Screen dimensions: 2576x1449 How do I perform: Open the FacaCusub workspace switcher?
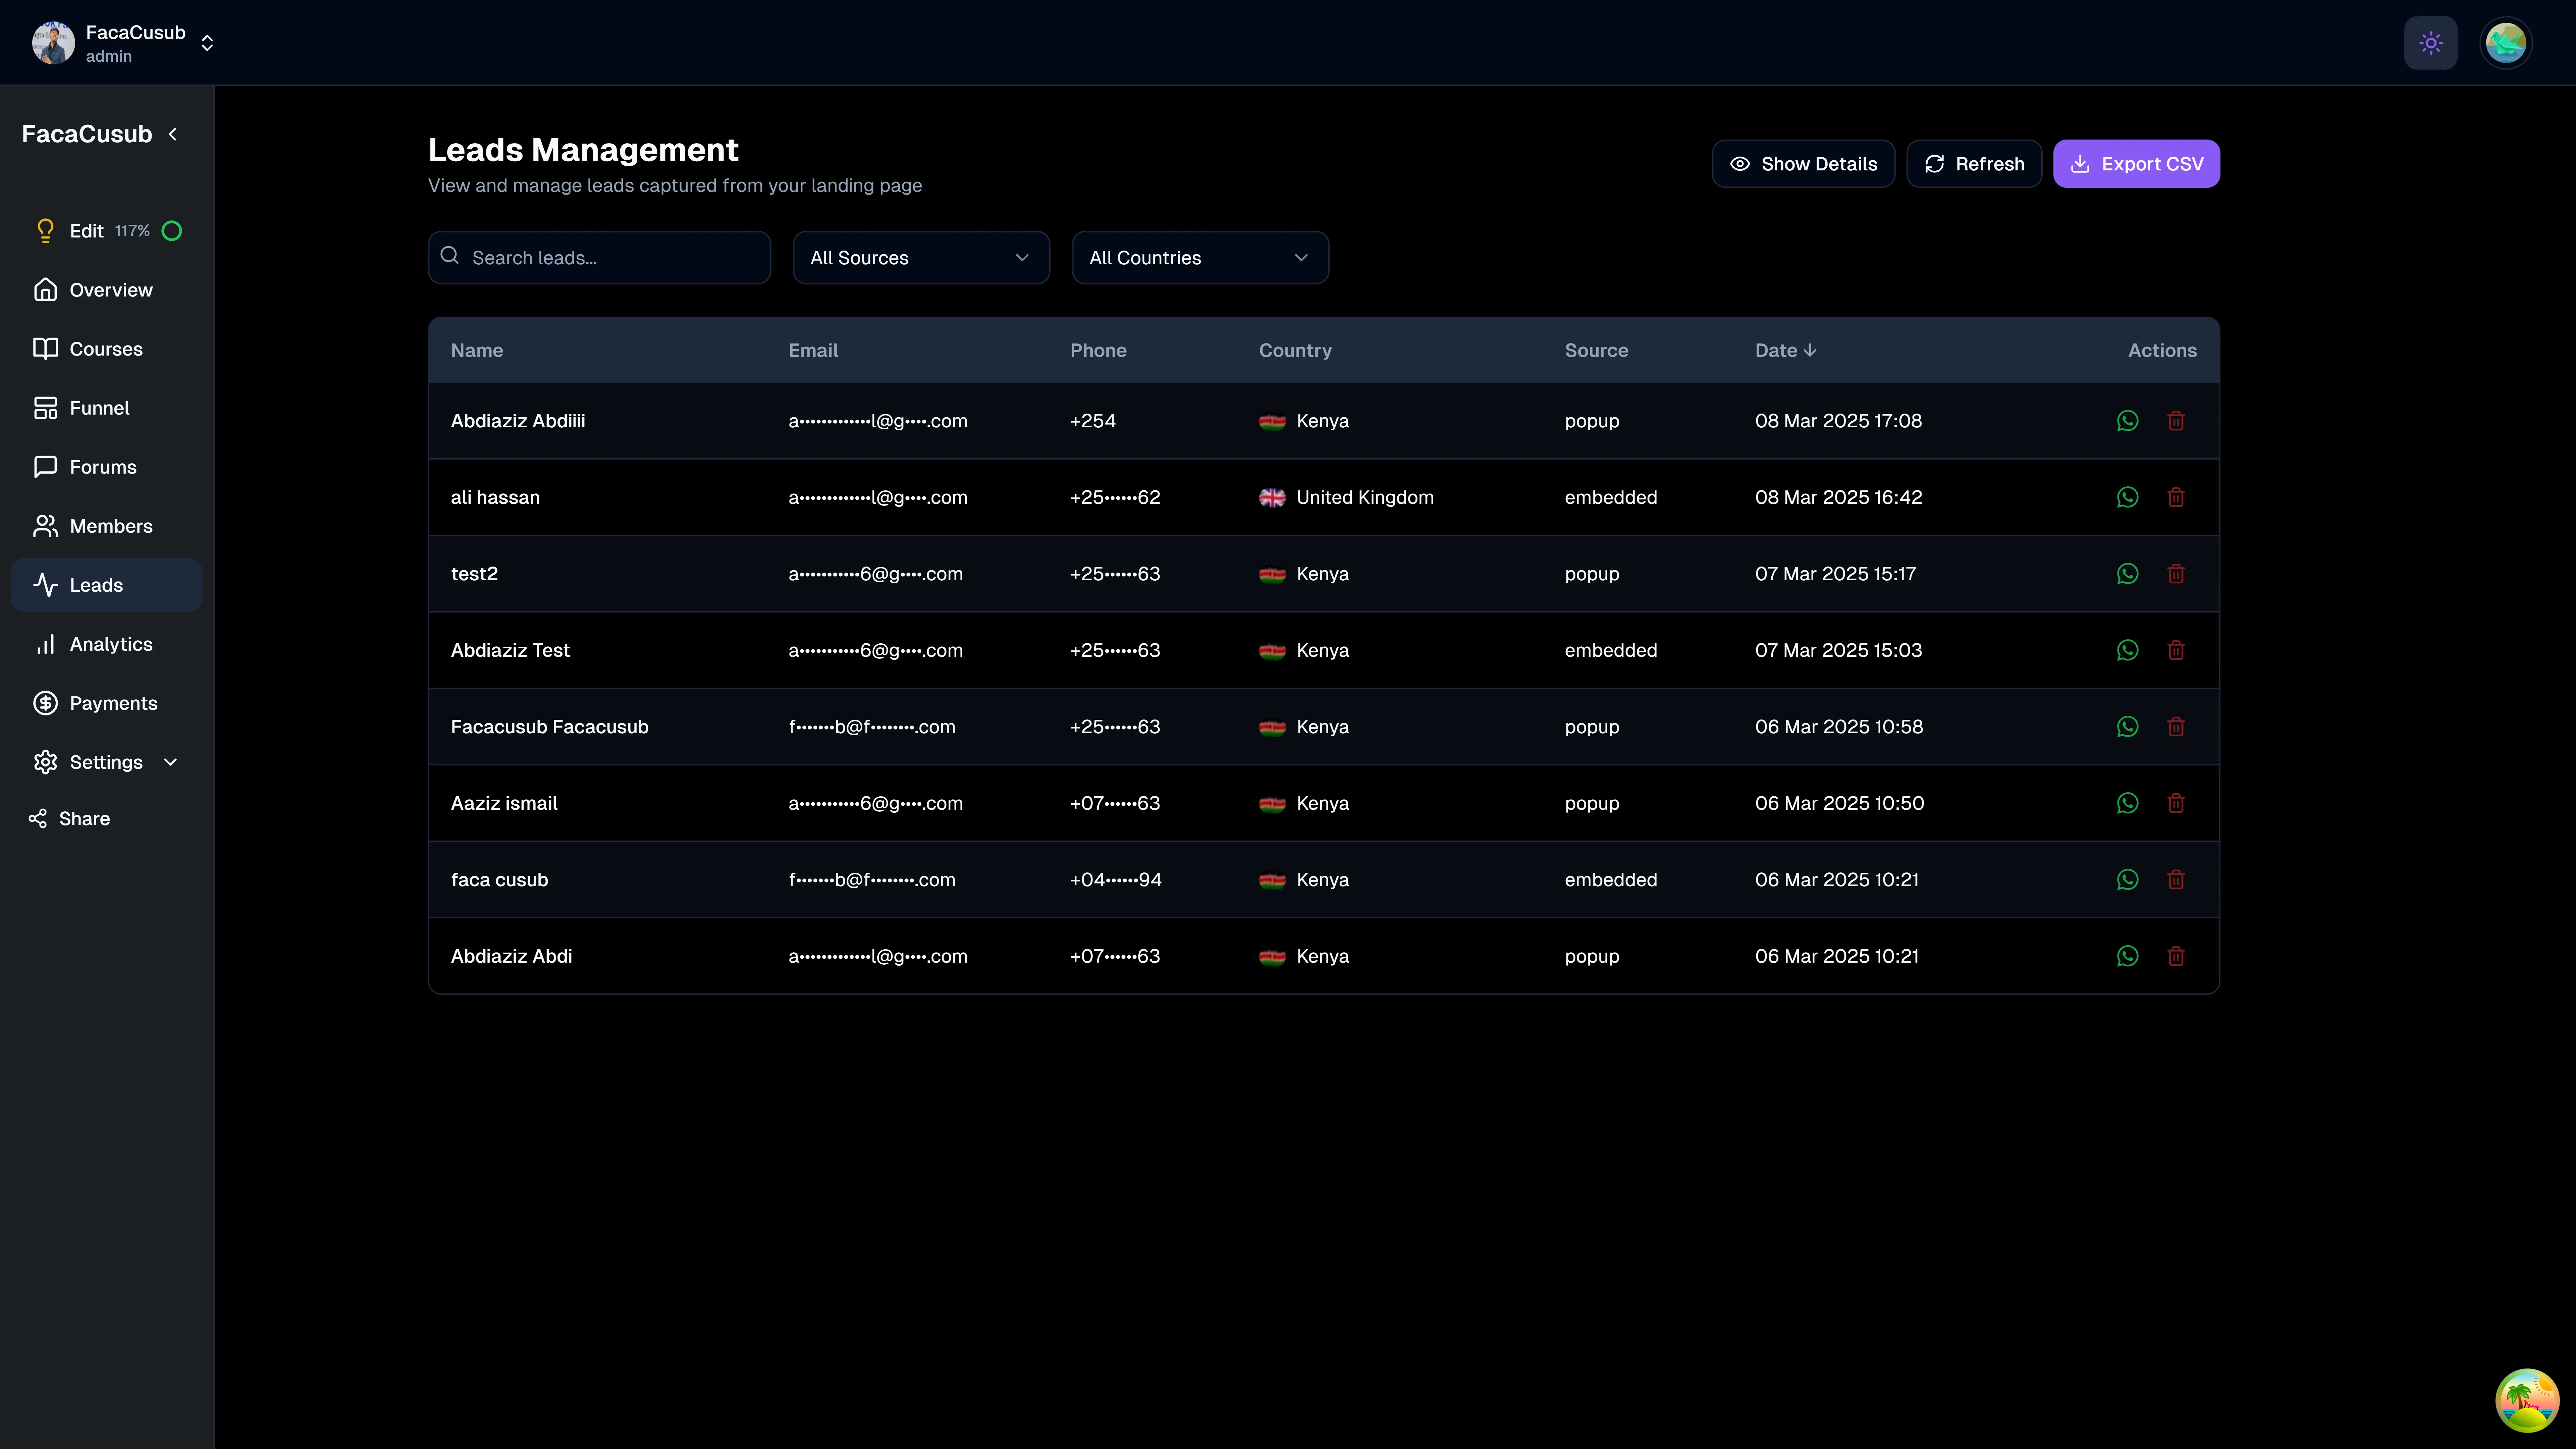[123, 43]
